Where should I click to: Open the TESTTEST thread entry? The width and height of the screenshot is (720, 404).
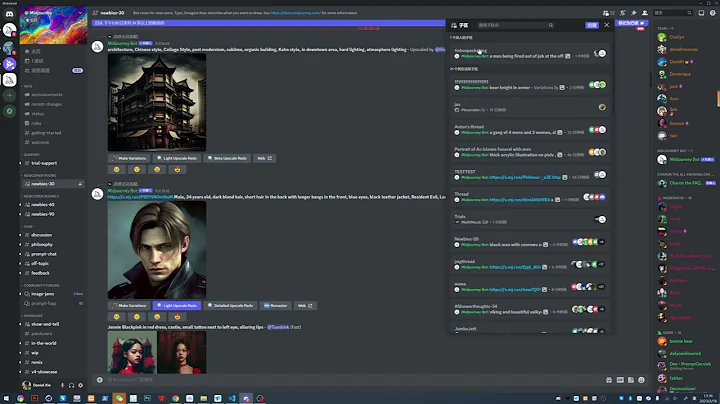click(530, 174)
